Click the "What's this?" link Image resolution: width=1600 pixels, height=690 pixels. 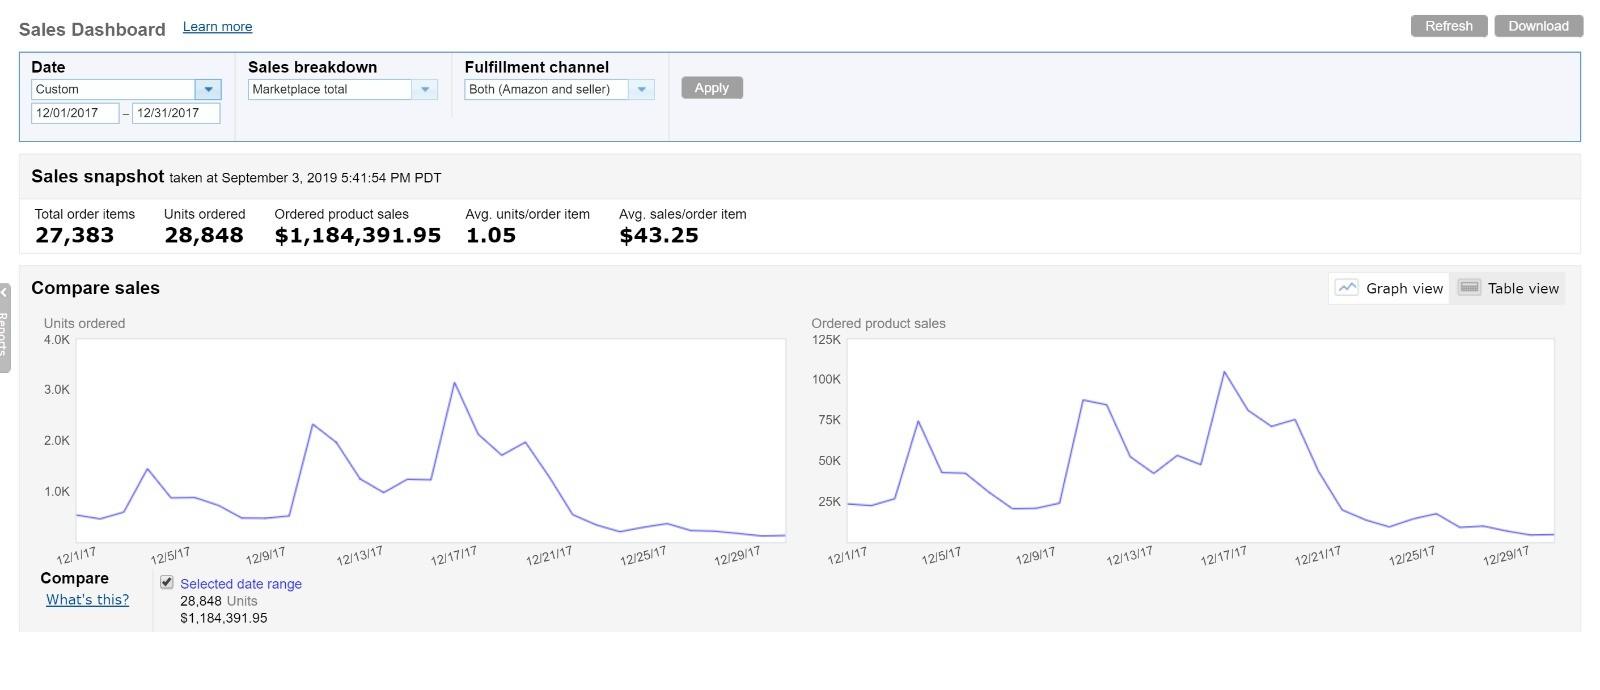pos(87,600)
